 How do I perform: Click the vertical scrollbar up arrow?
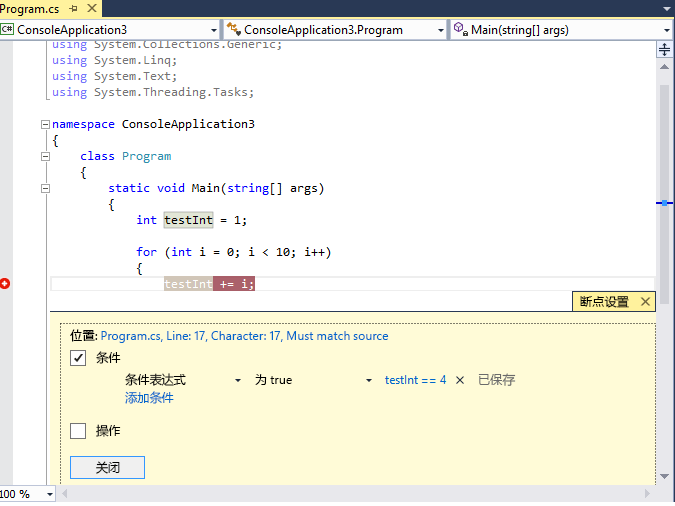pos(664,67)
